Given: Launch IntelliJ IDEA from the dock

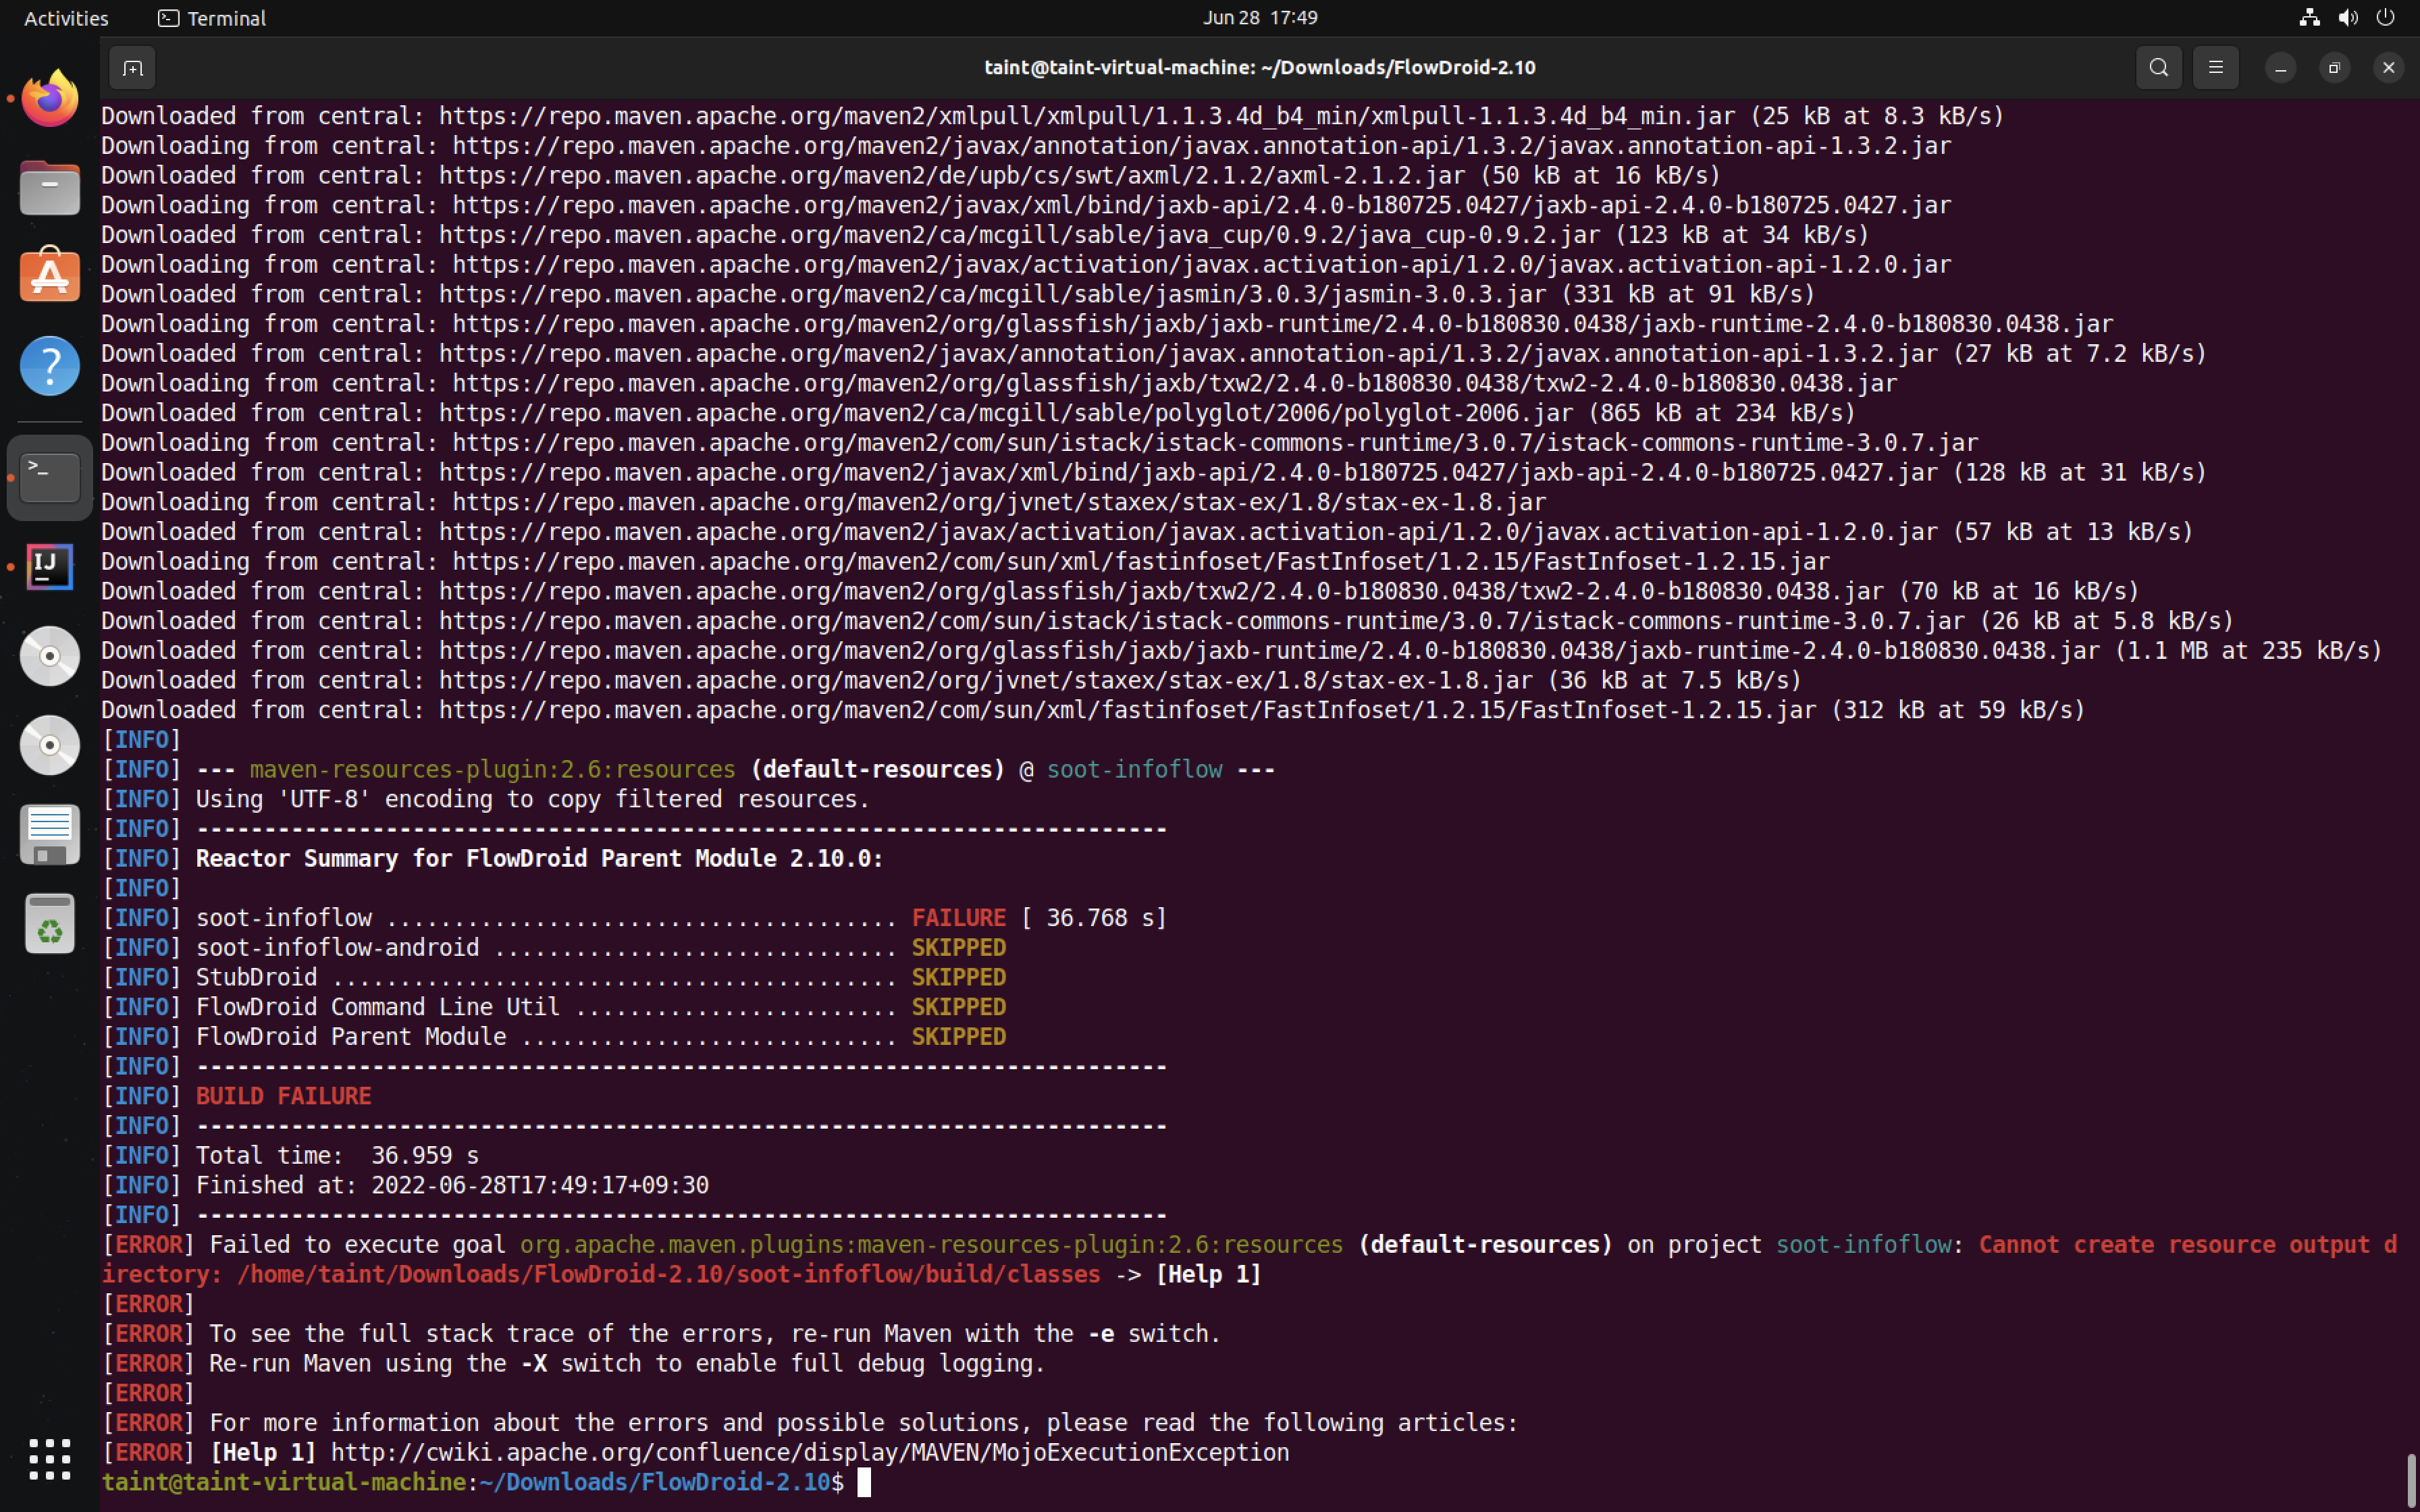Looking at the screenshot, I should point(49,566).
